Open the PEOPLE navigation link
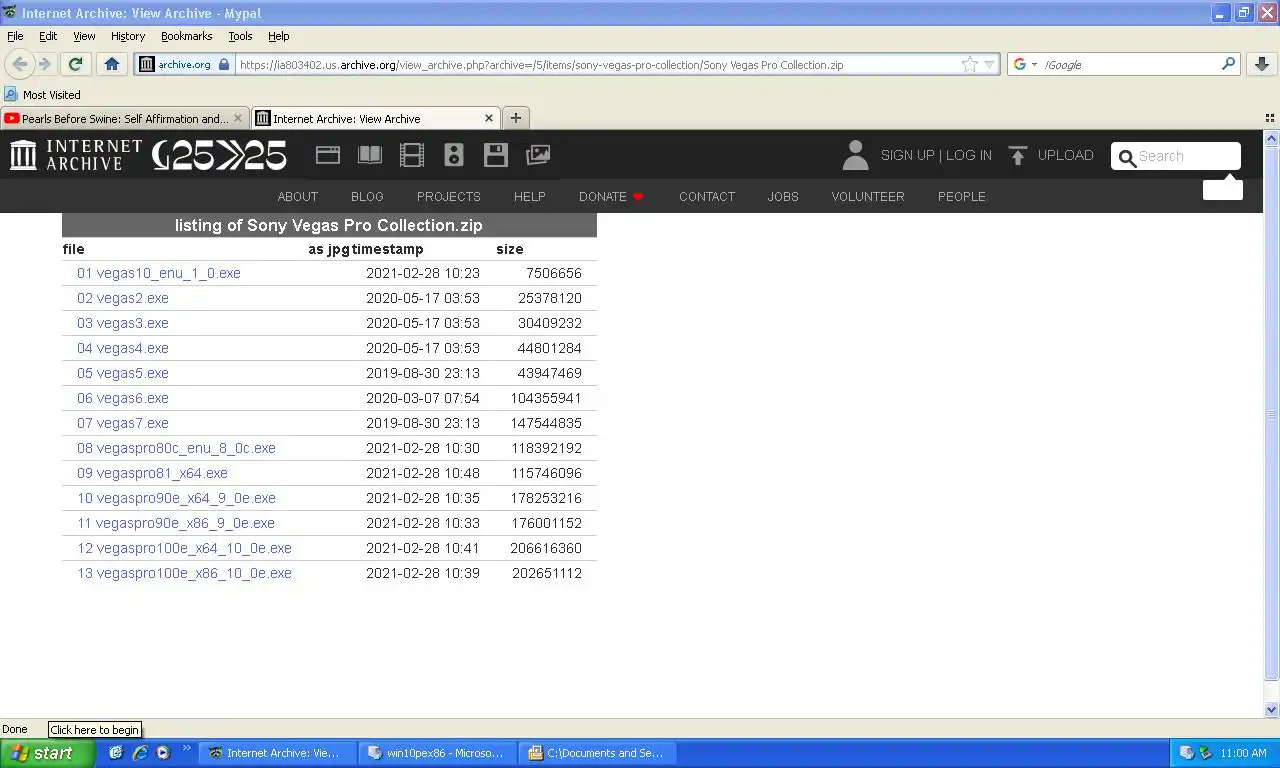 click(x=961, y=196)
